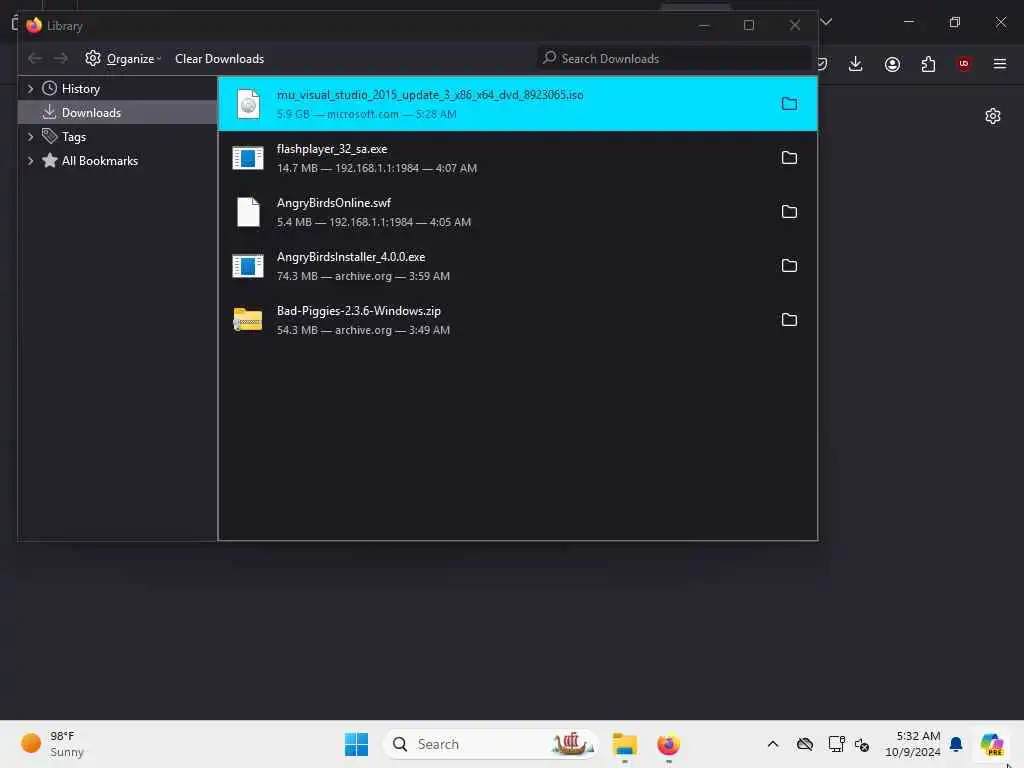
Task: Select All Bookmarks in Library sidebar
Action: tap(99, 161)
